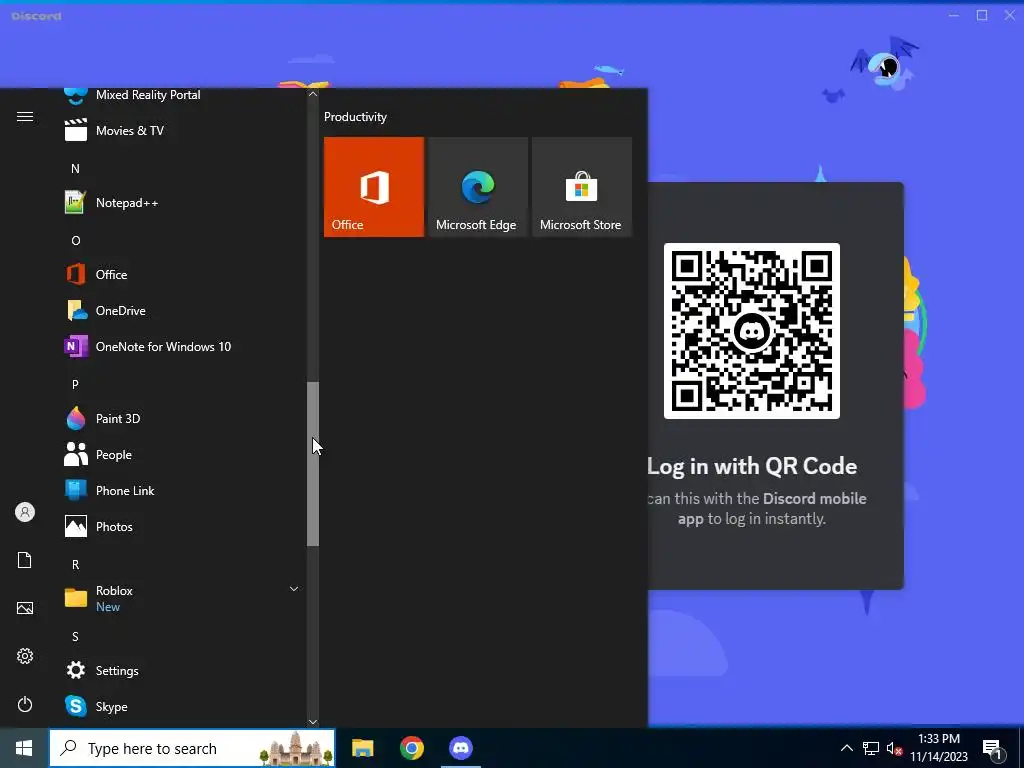Open the notification center

click(993, 749)
